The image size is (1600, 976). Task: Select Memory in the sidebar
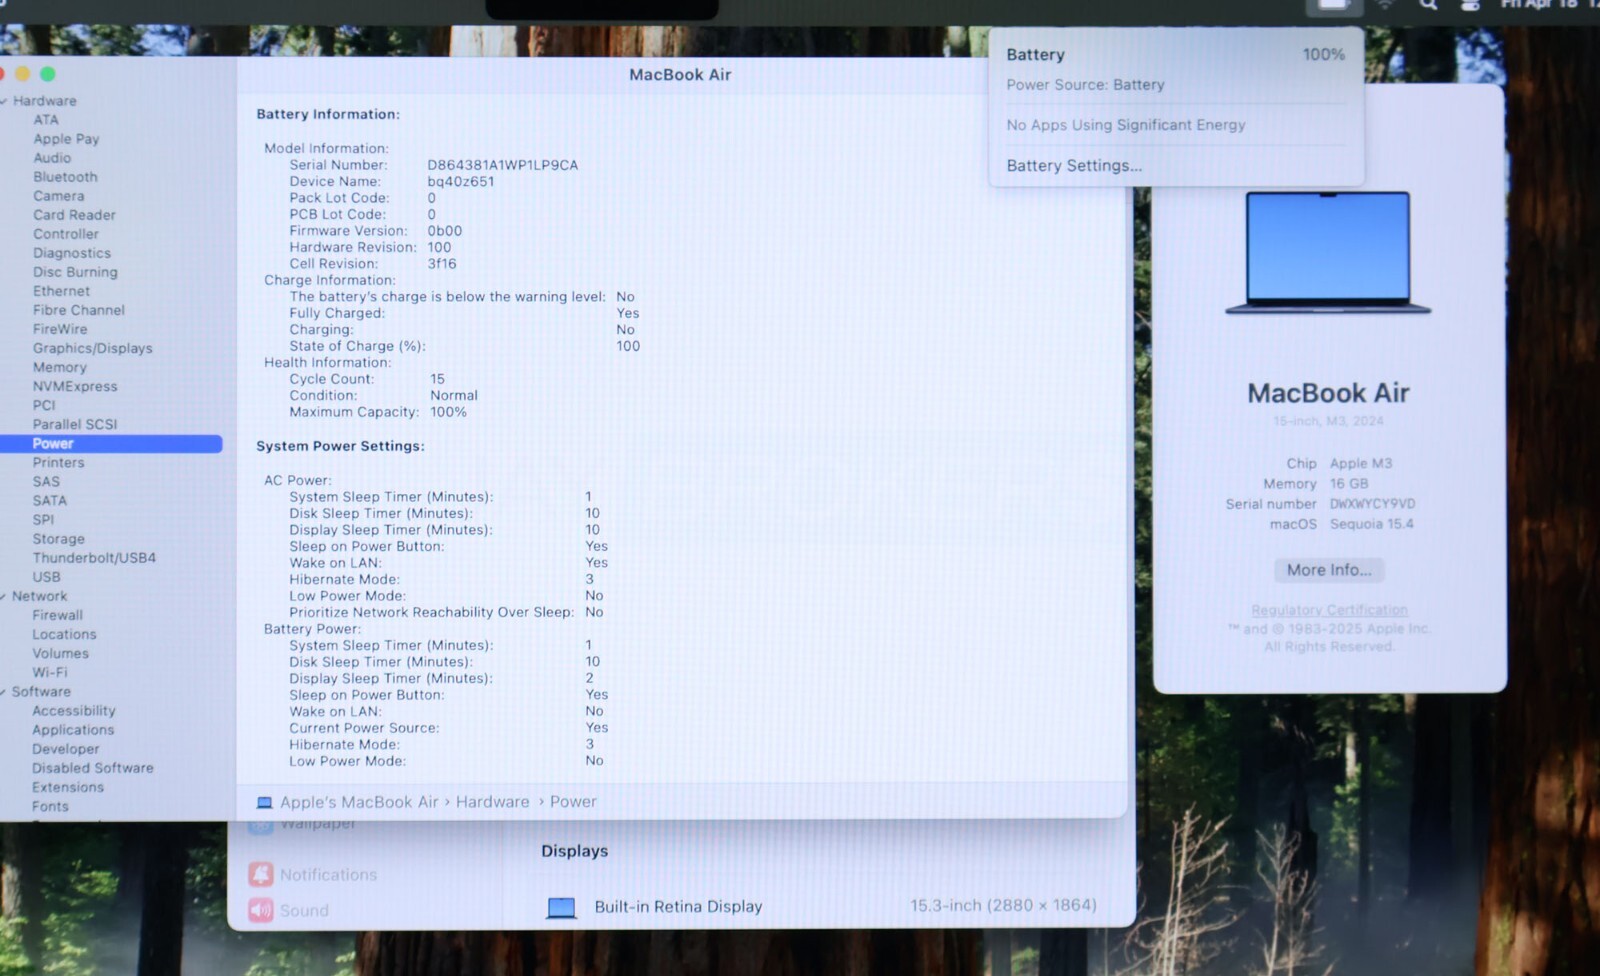tap(60, 367)
